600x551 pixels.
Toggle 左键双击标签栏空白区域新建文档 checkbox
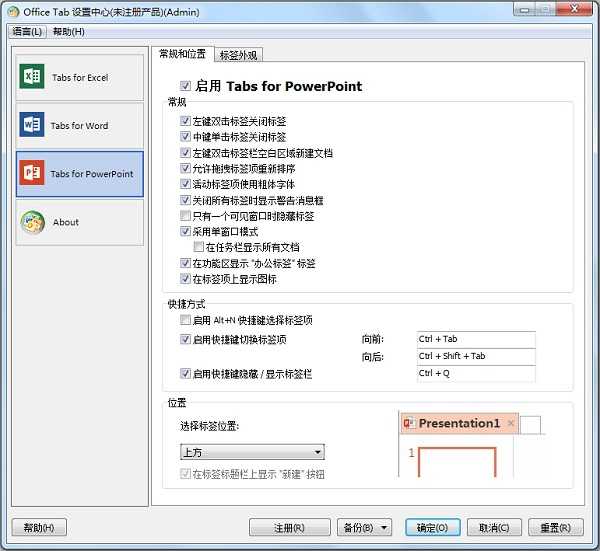click(185, 153)
